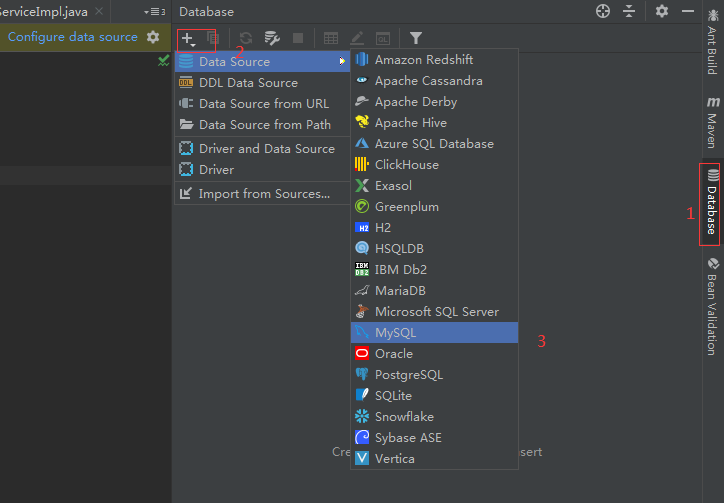Hide the Database panel with minus icon

[x=688, y=11]
